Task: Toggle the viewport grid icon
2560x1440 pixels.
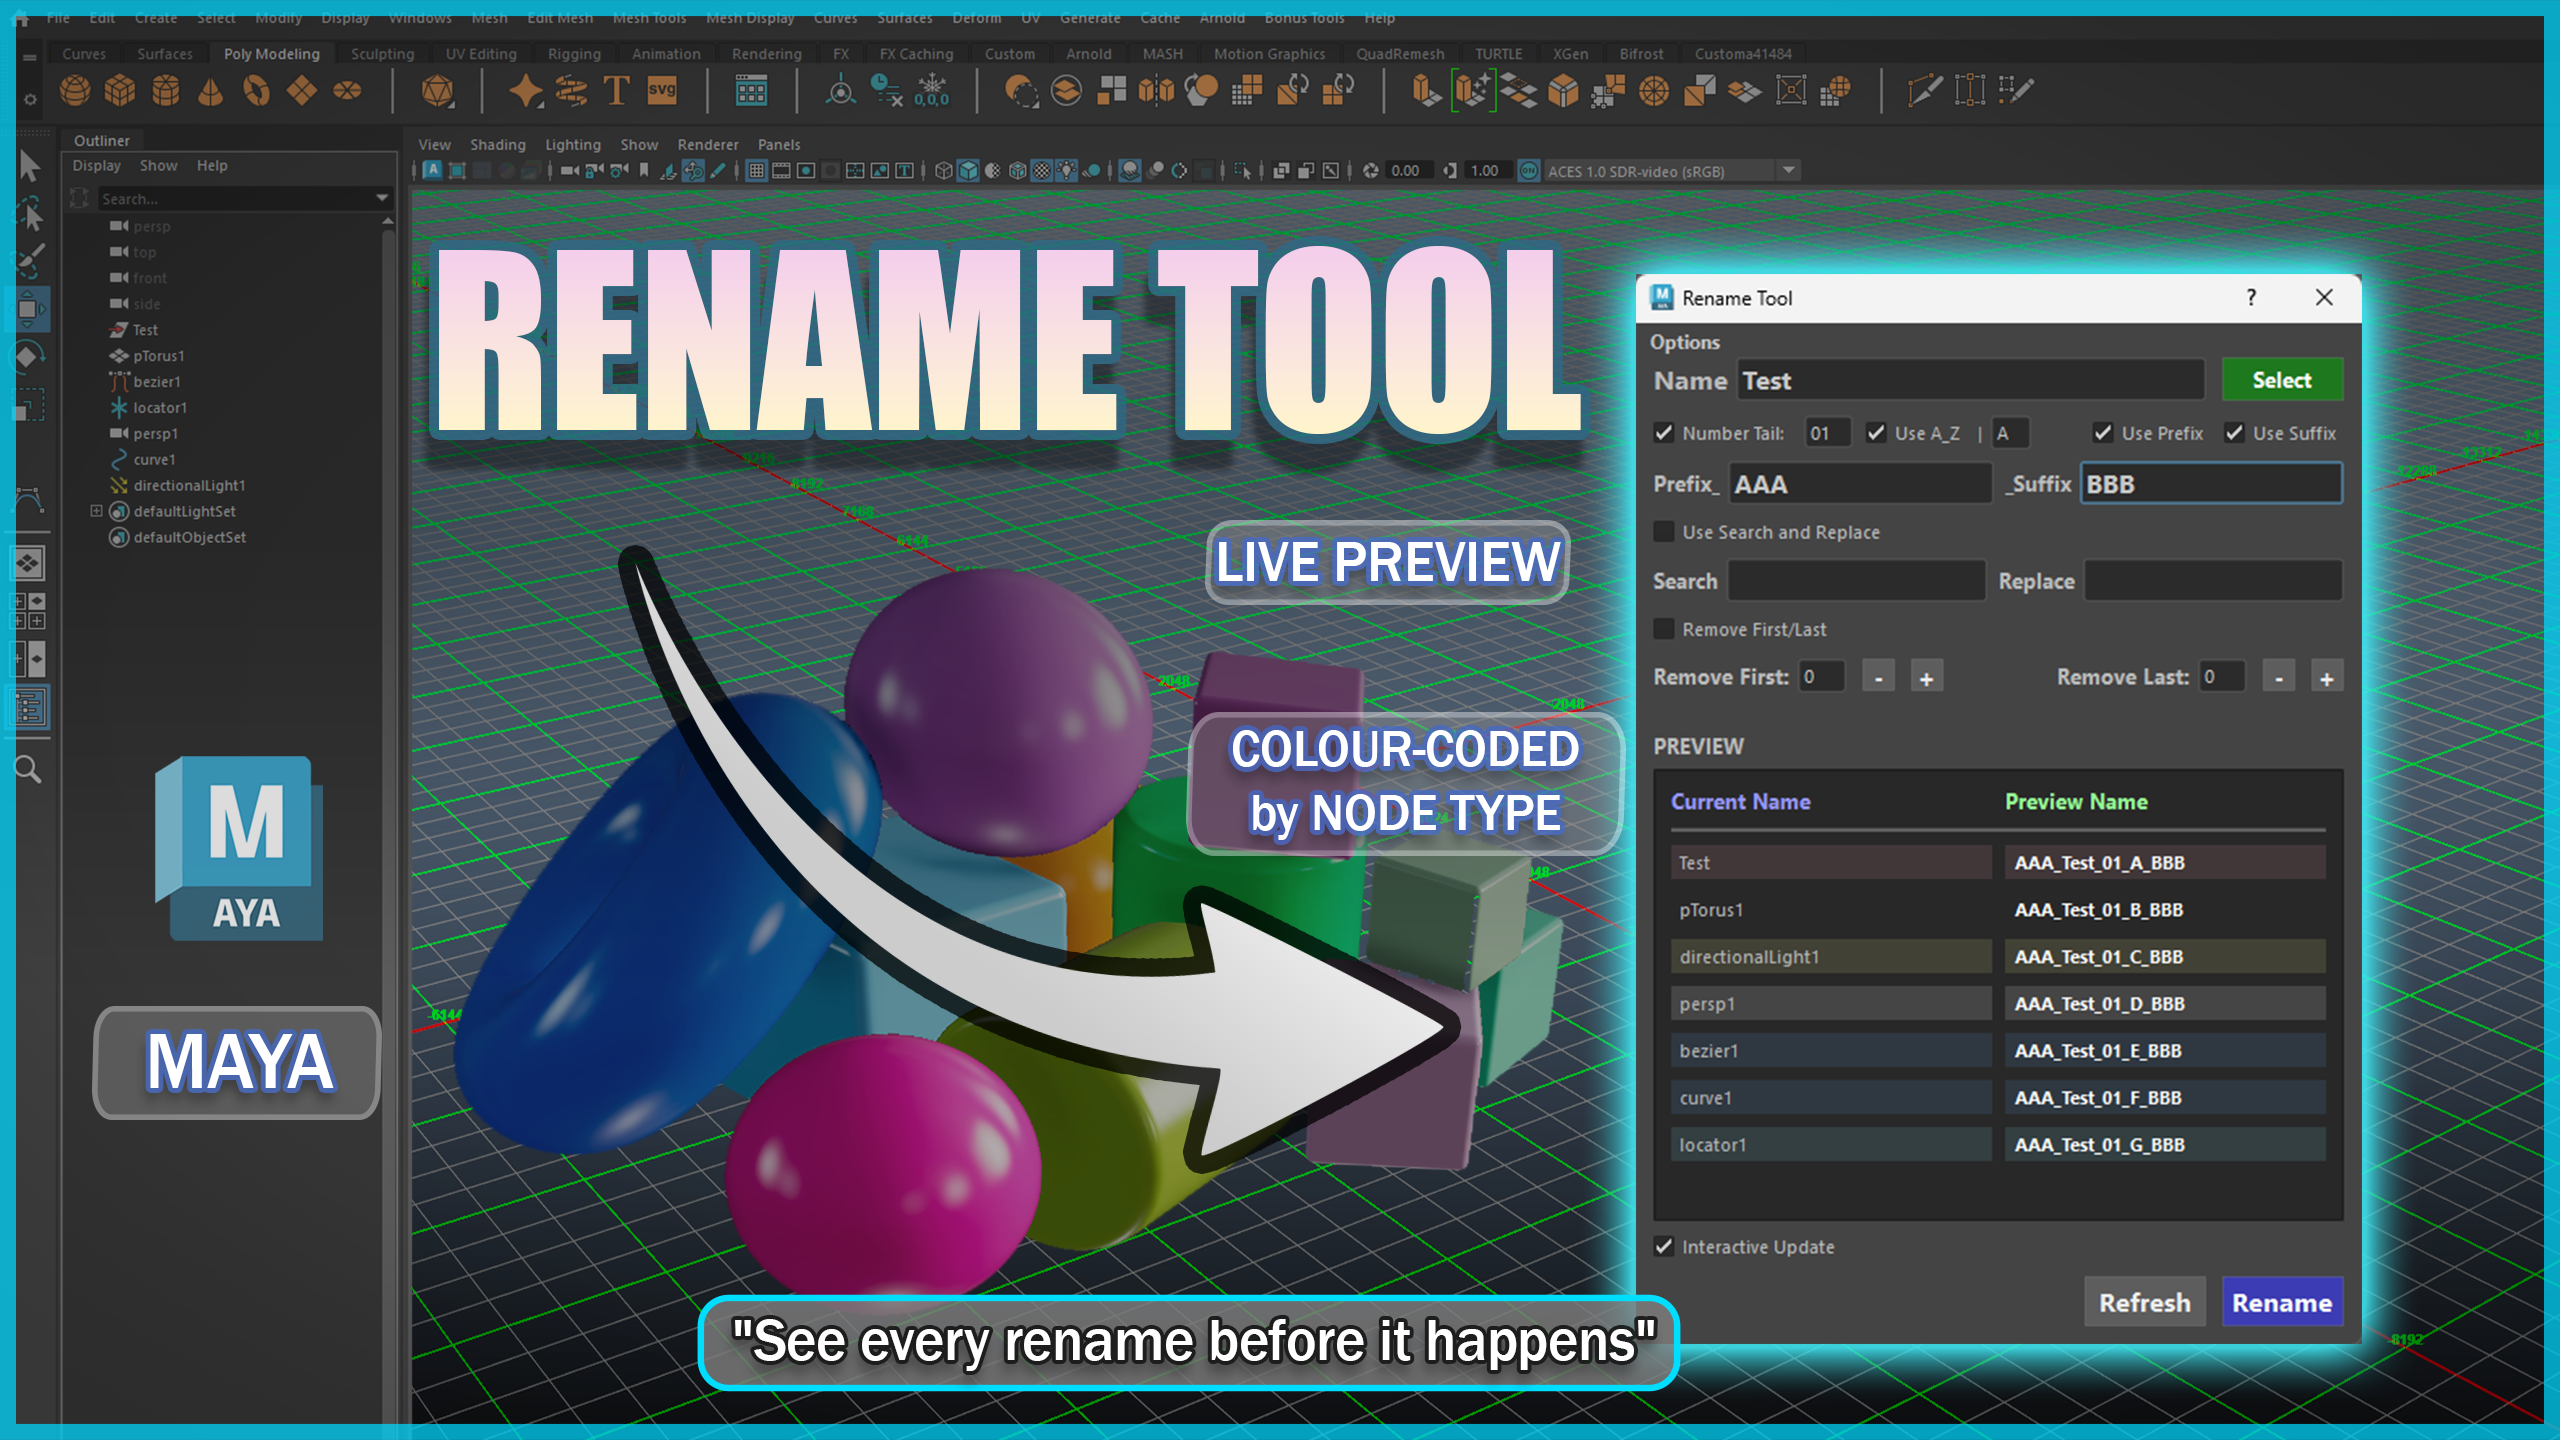Action: coord(757,171)
